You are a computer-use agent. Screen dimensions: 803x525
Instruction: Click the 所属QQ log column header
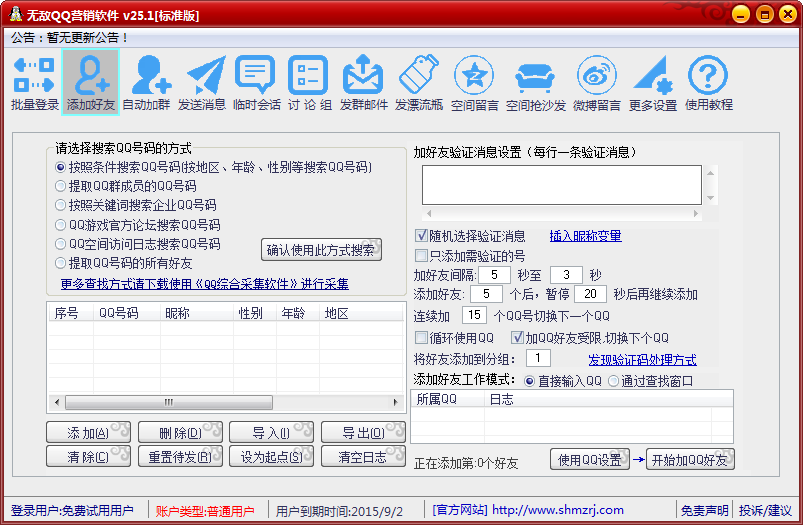pyautogui.click(x=448, y=399)
